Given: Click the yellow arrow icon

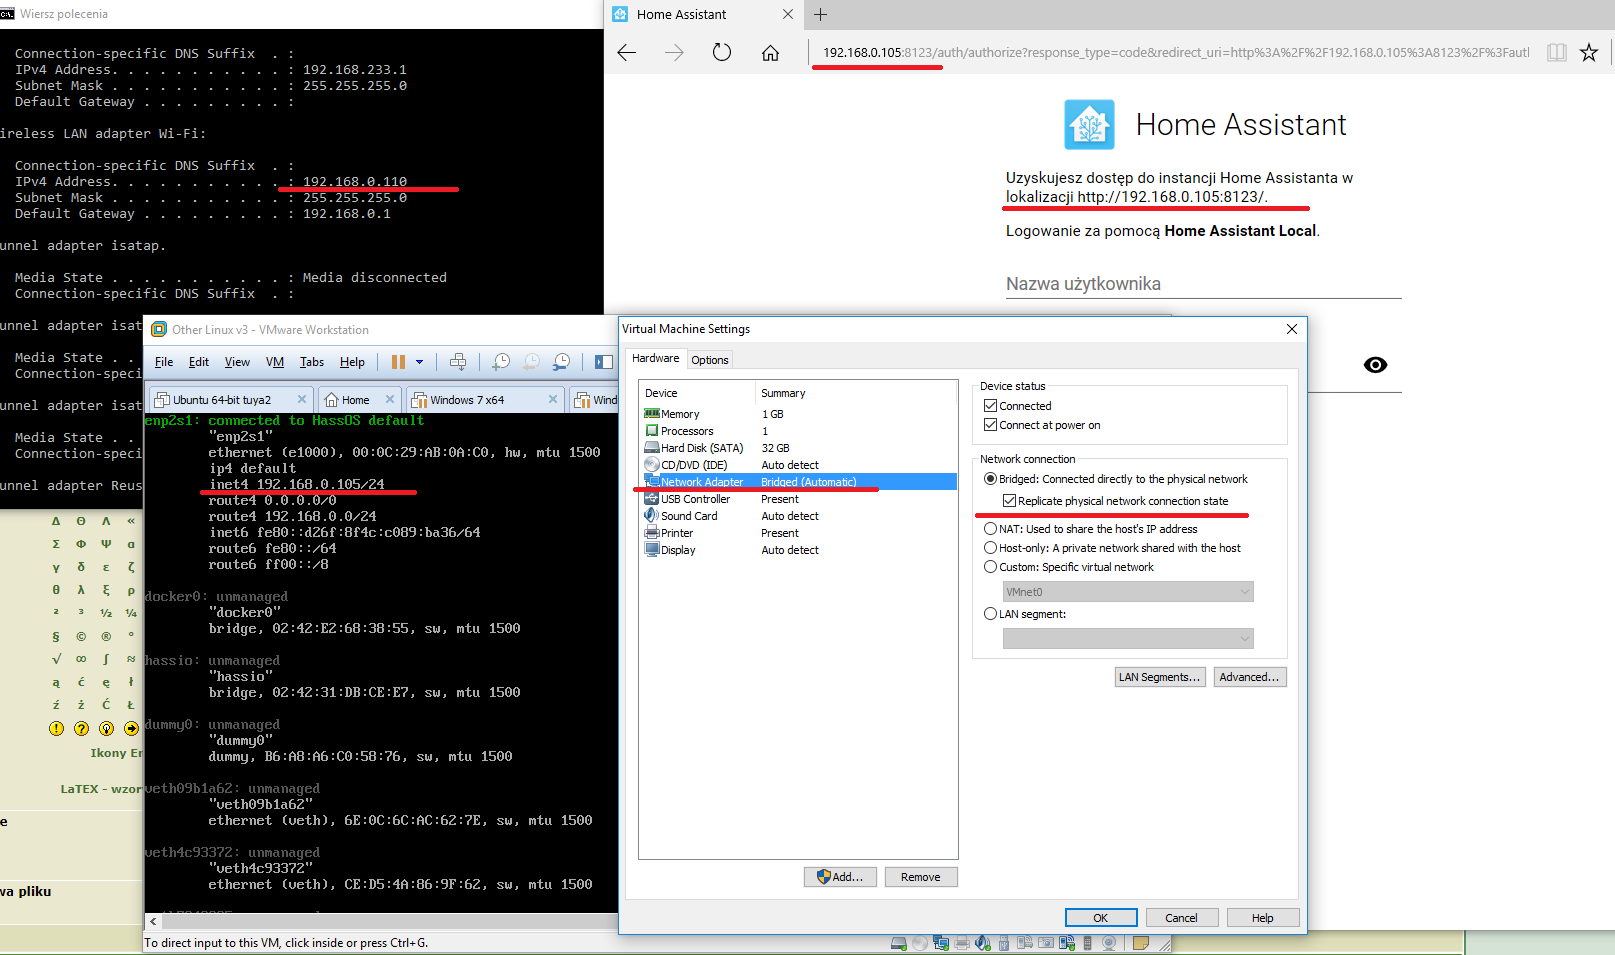Looking at the screenshot, I should pyautogui.click(x=131, y=728).
